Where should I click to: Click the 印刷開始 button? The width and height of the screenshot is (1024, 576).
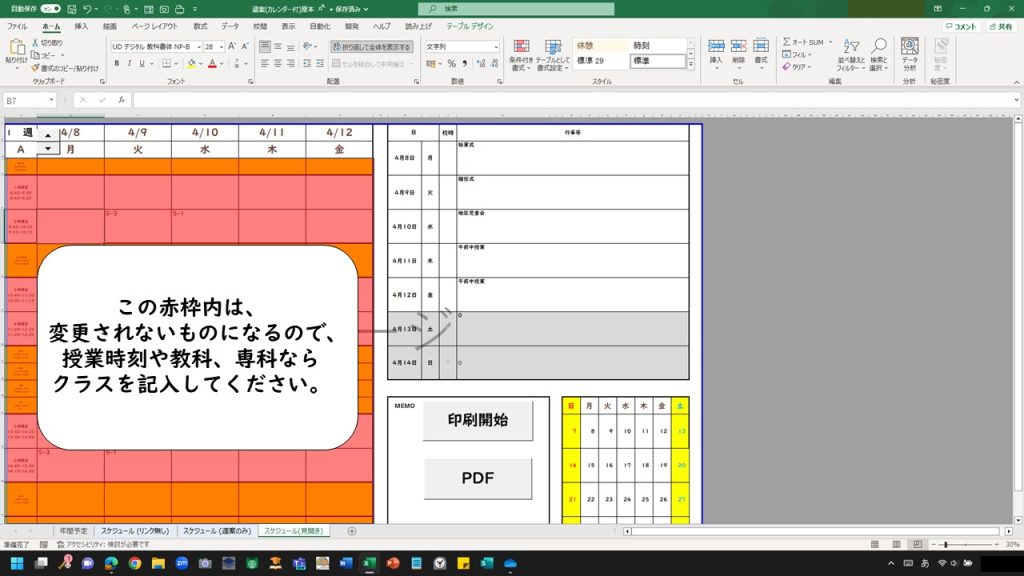pos(477,421)
